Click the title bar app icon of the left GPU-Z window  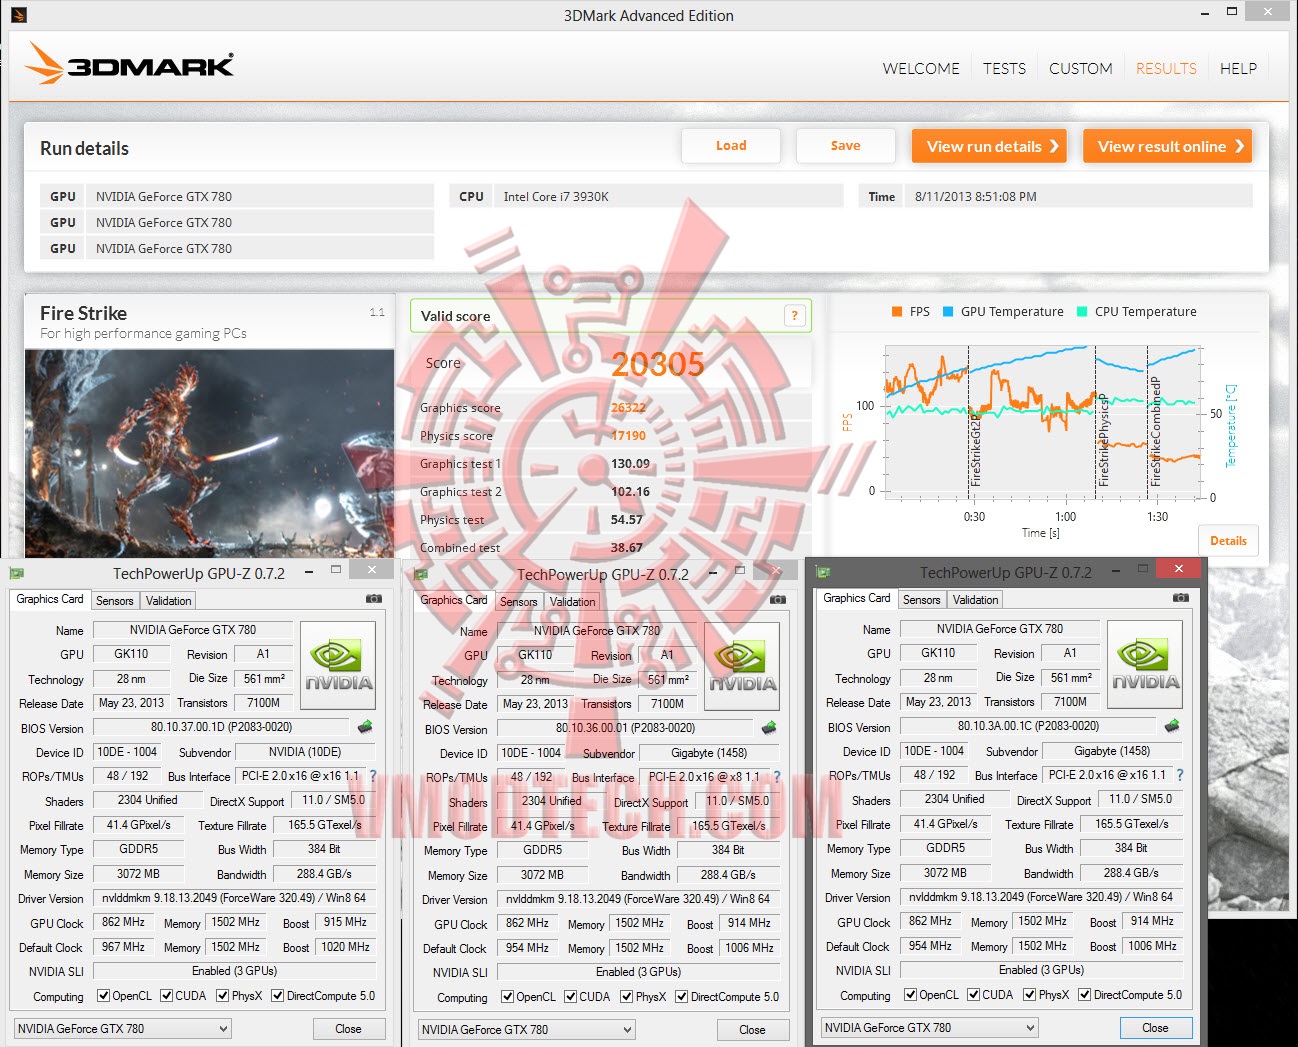coord(17,573)
